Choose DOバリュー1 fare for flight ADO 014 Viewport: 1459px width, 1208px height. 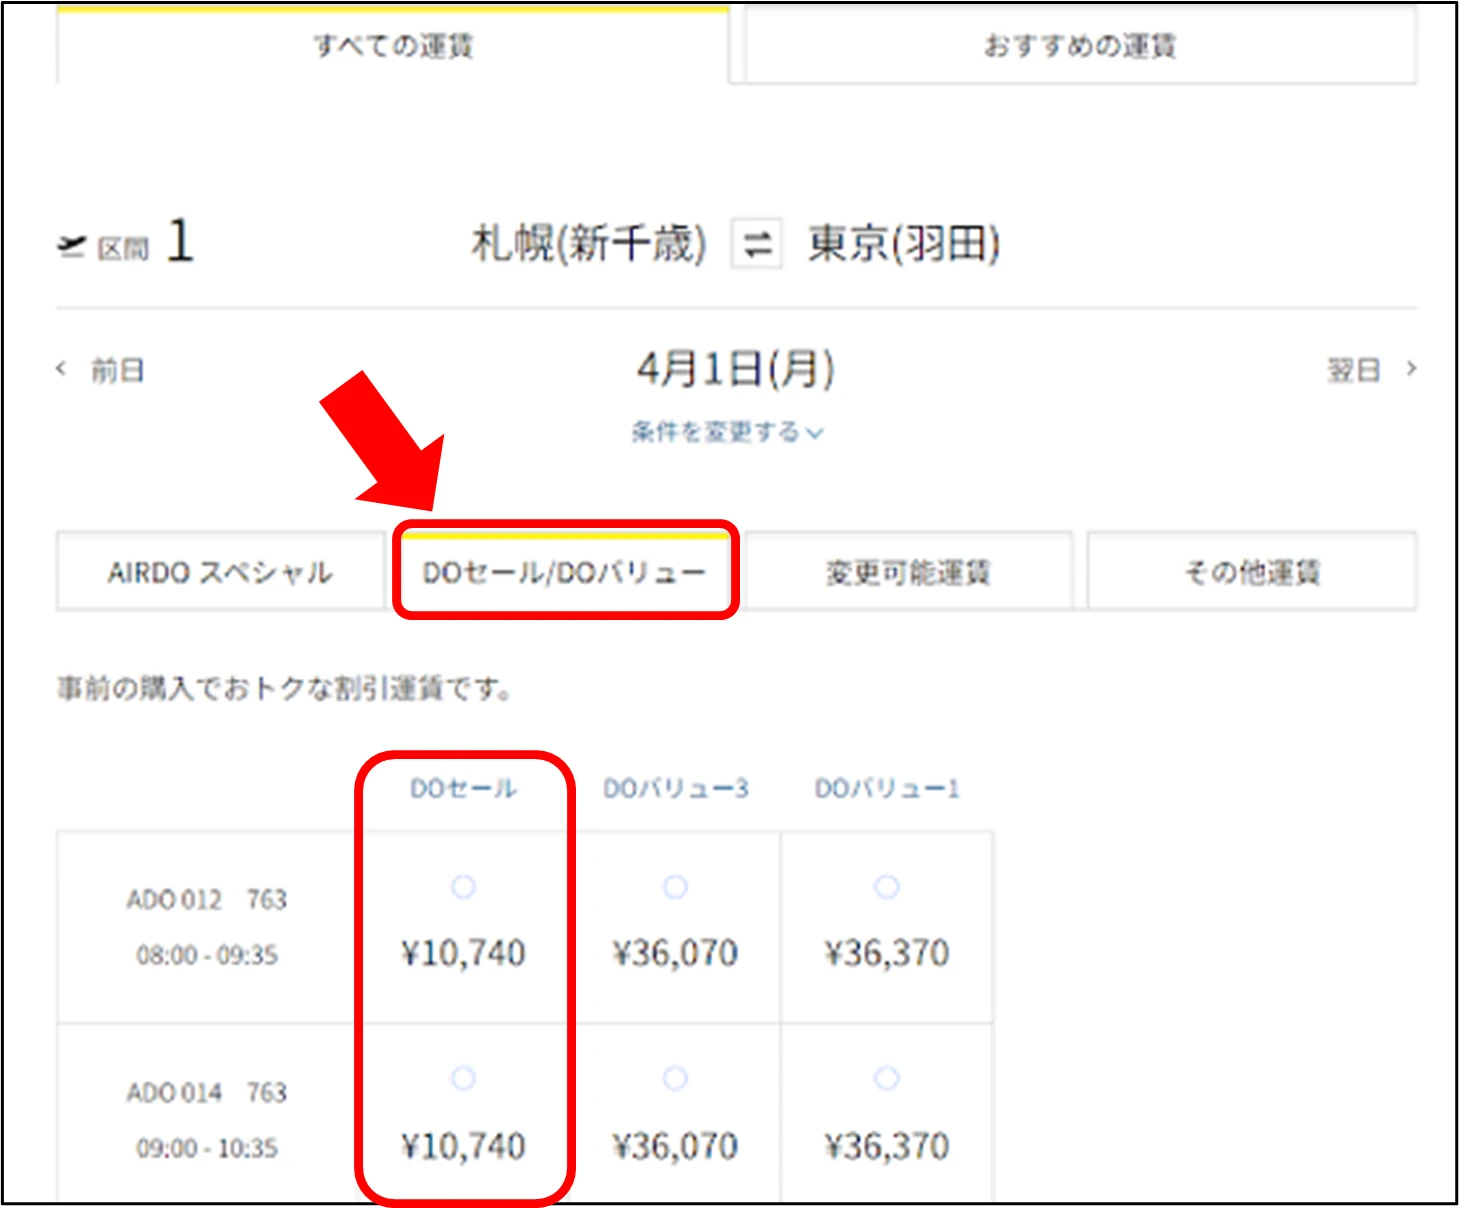click(x=887, y=1079)
